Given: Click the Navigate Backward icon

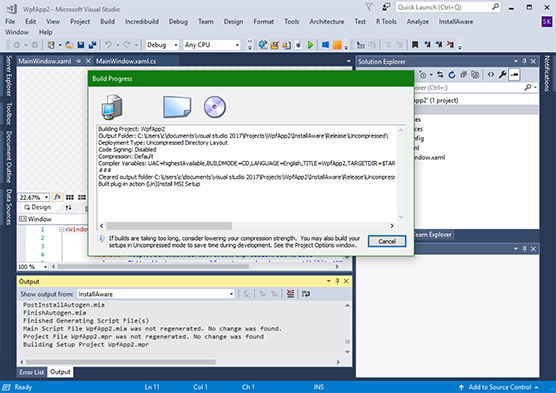Looking at the screenshot, I should click(17, 45).
